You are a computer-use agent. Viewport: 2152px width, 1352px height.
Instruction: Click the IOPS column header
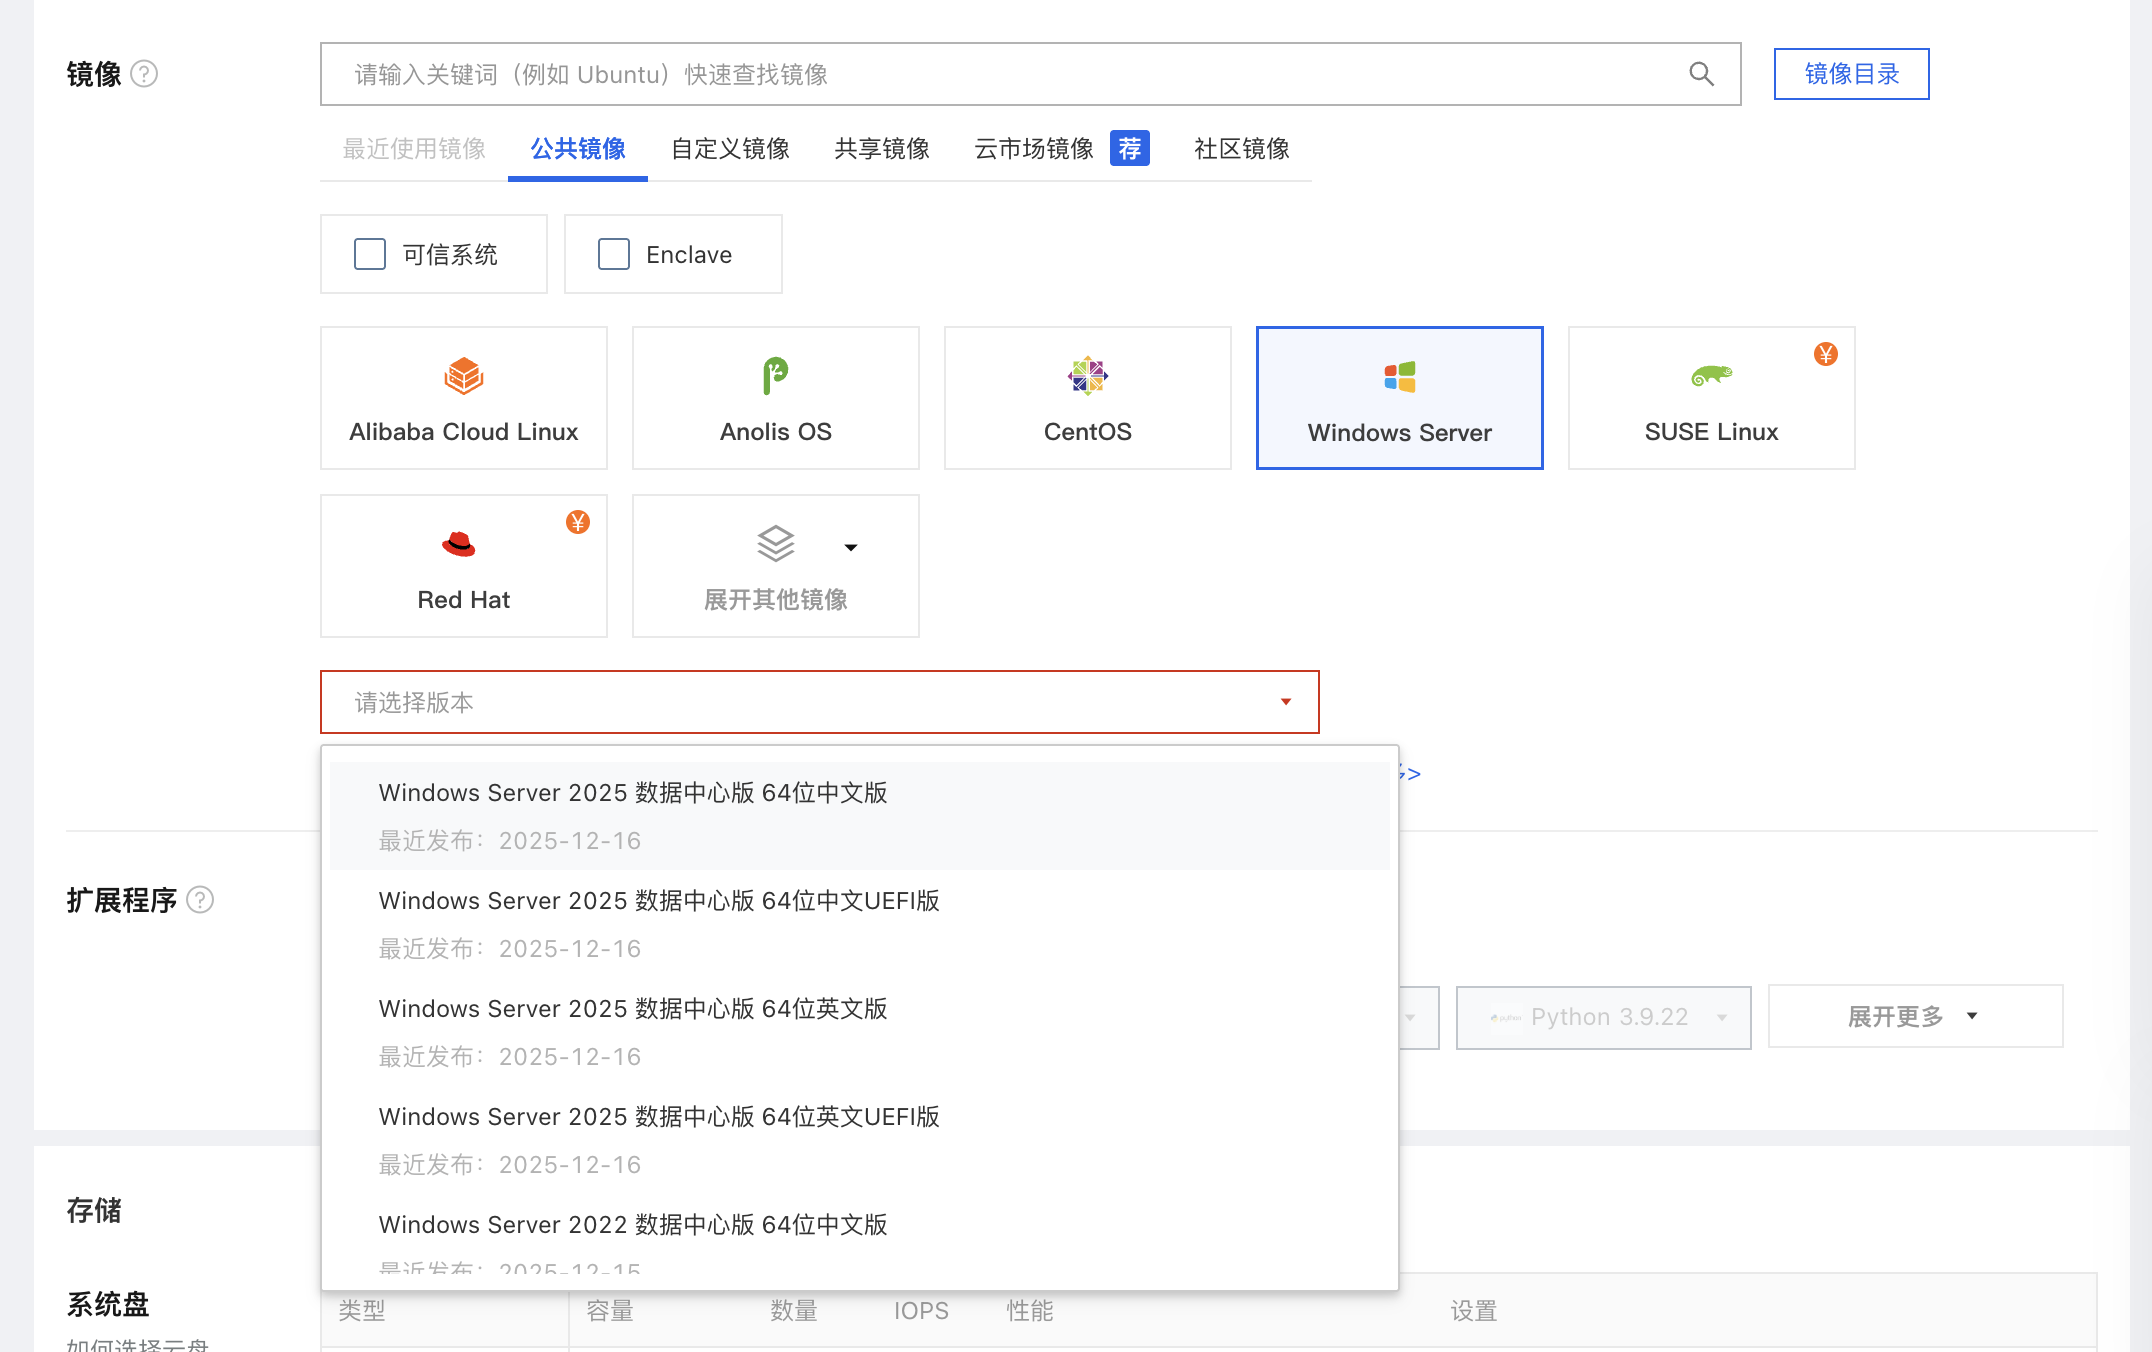click(x=921, y=1311)
